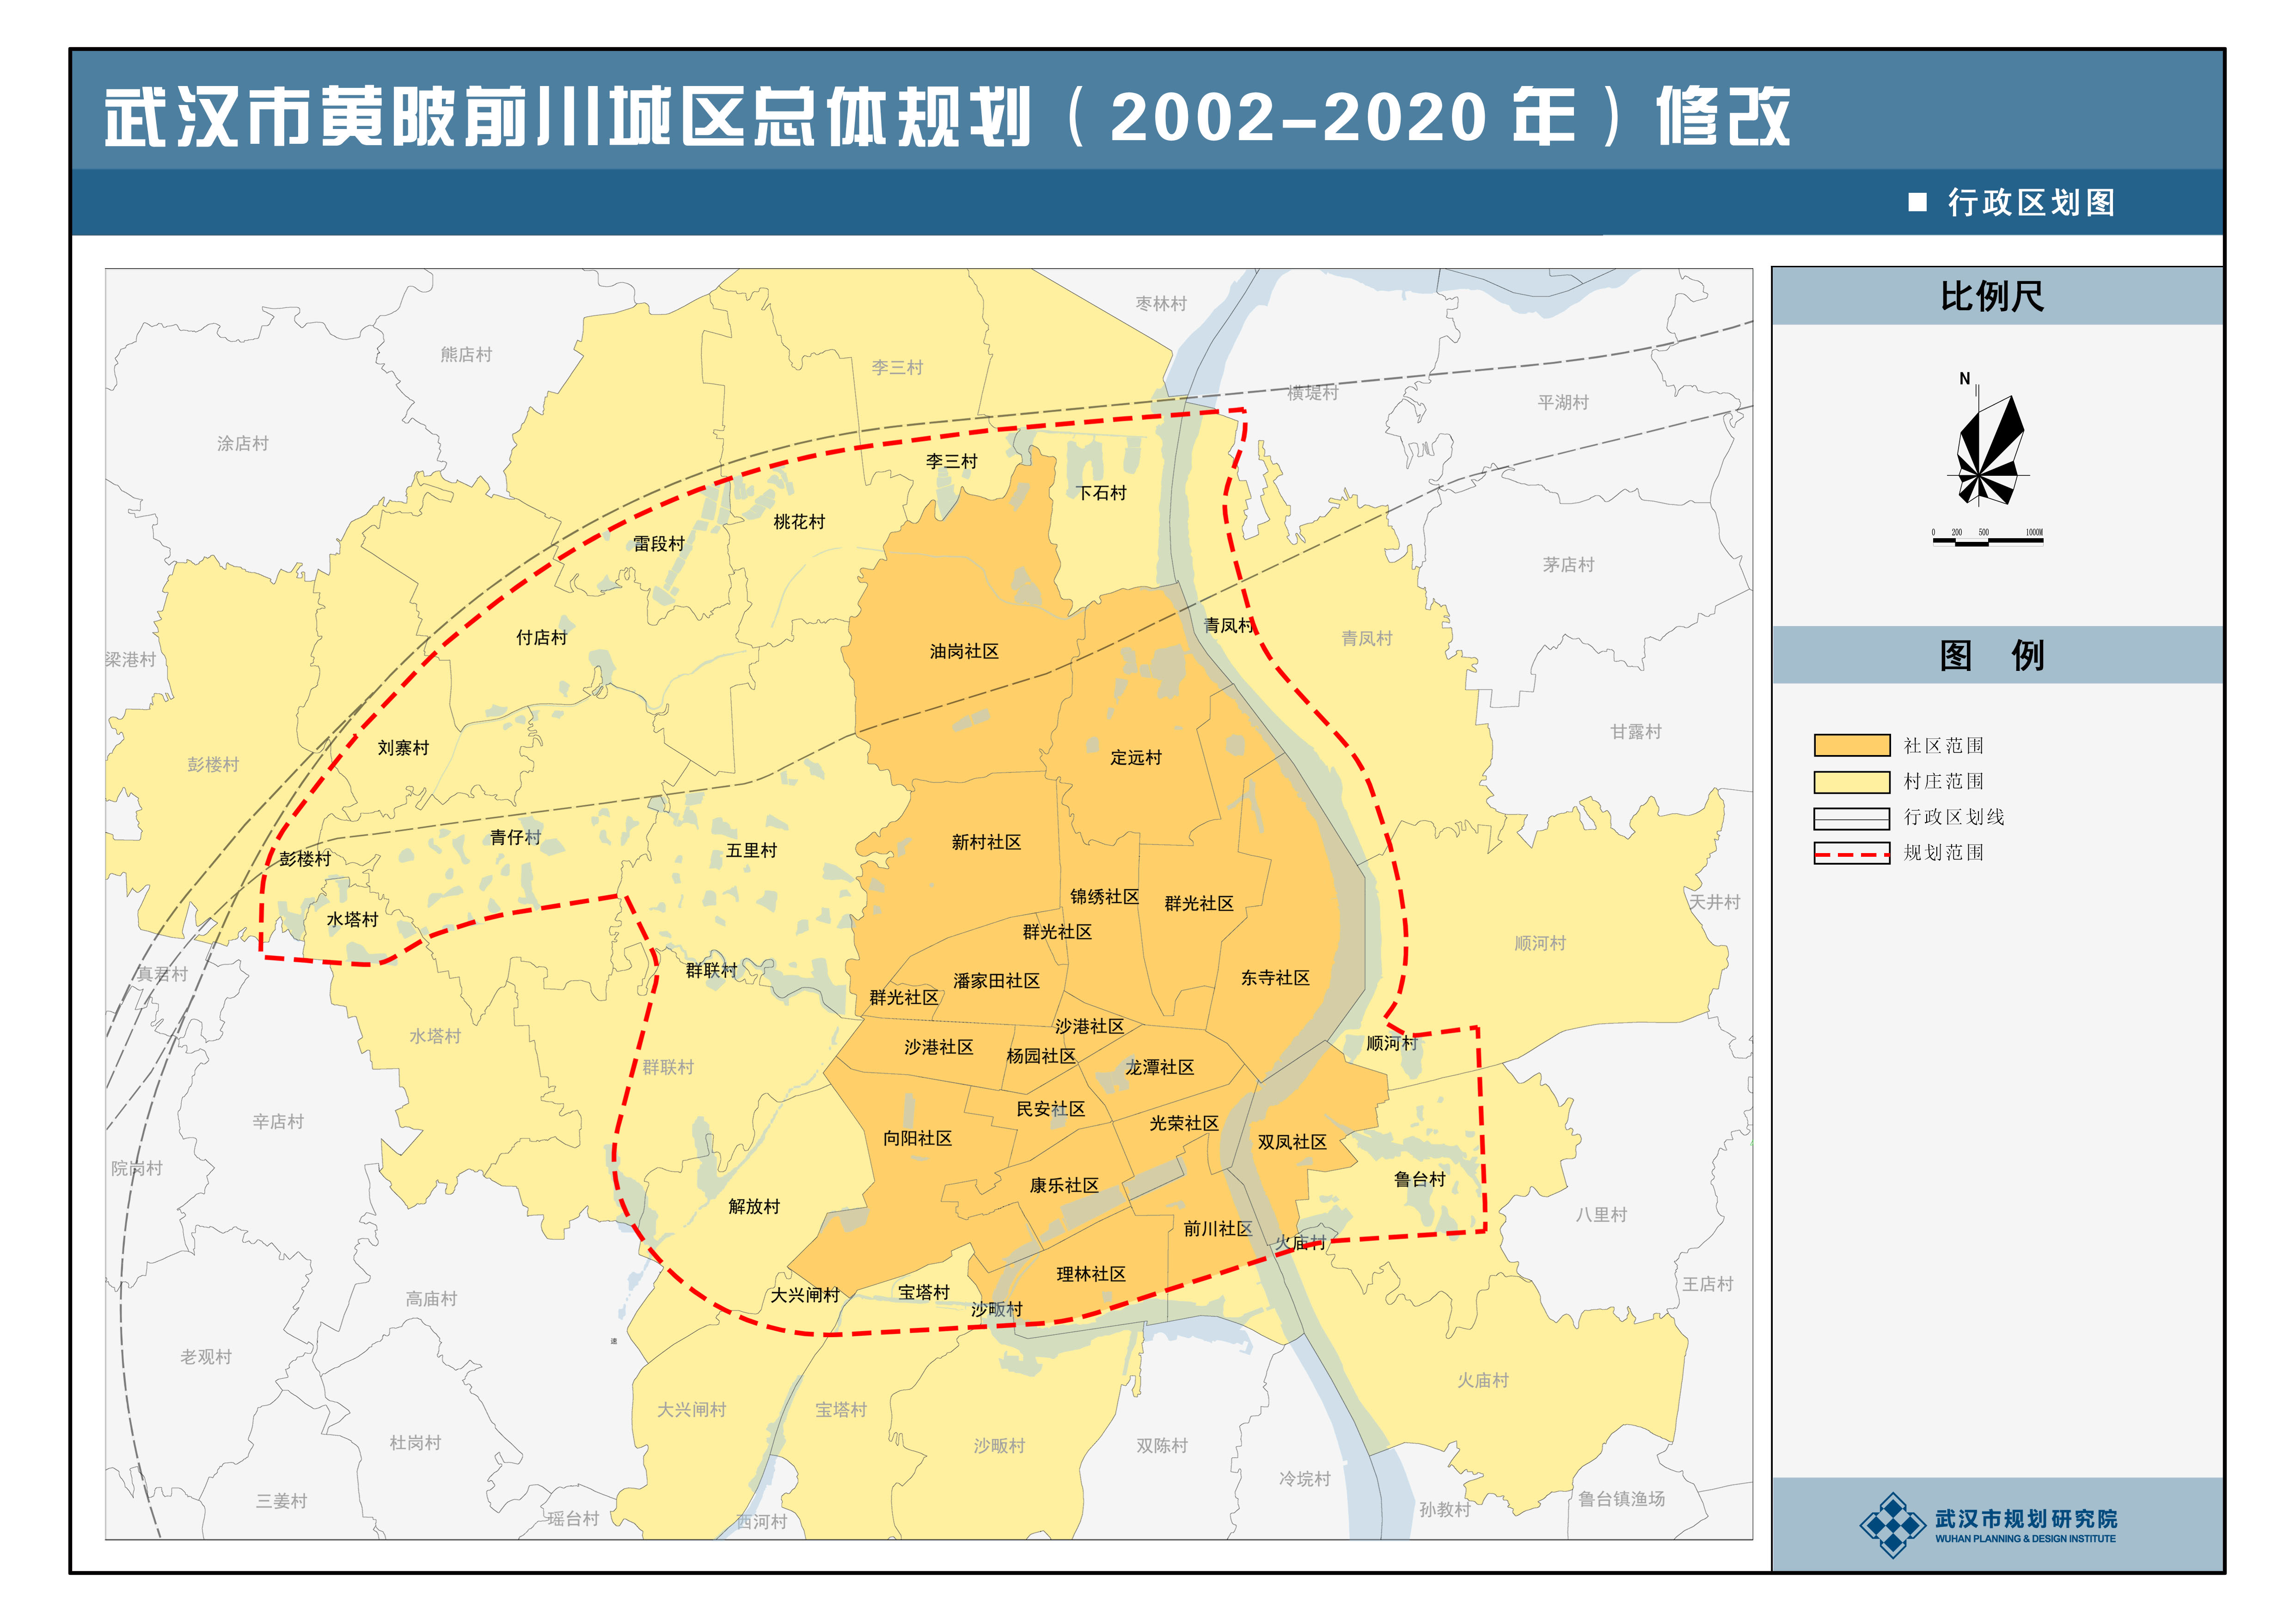The image size is (2296, 1622).
Task: Click the gray 天井村 label
Action: [1715, 901]
